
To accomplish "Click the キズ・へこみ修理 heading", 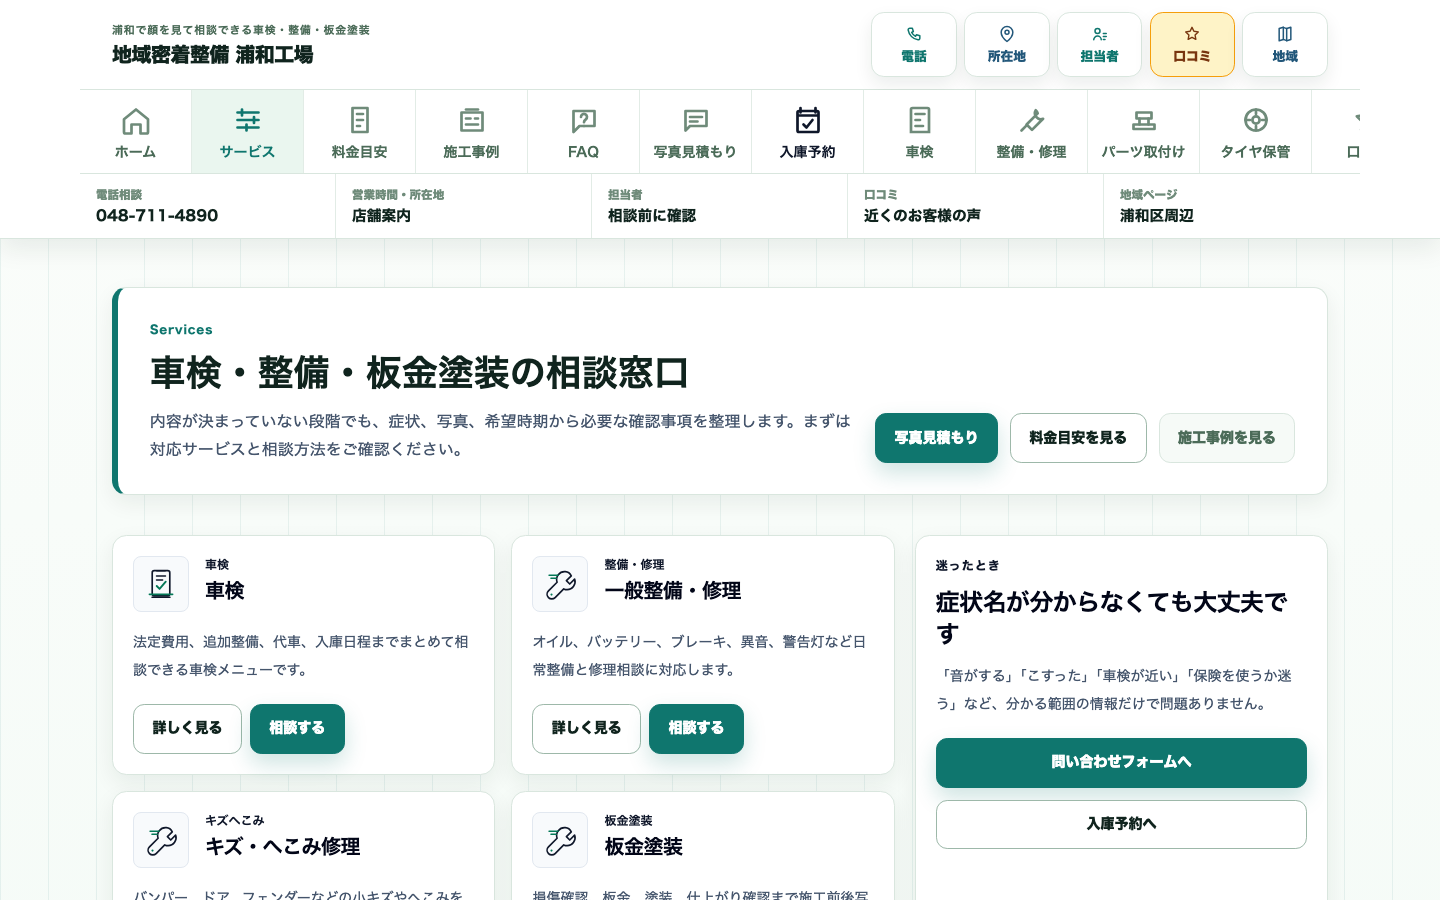I will pos(283,847).
